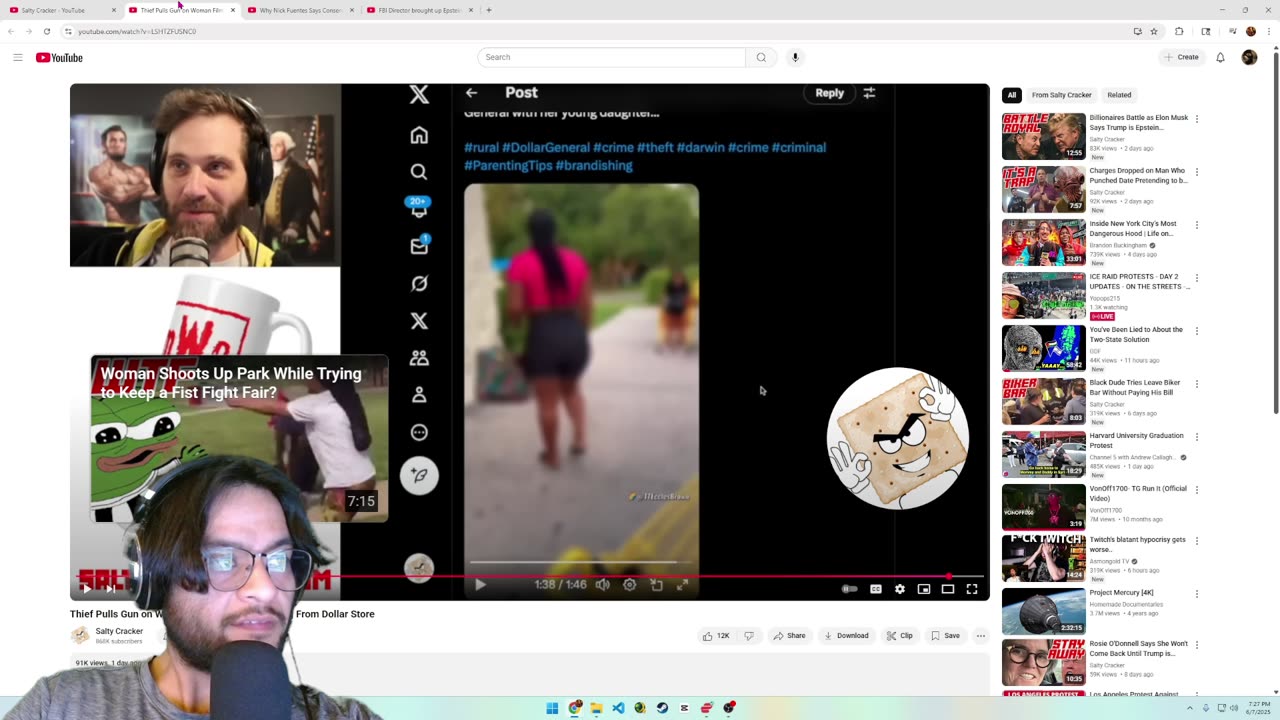Open Twitch's blatant hypocrisy video title

[x=1138, y=544]
